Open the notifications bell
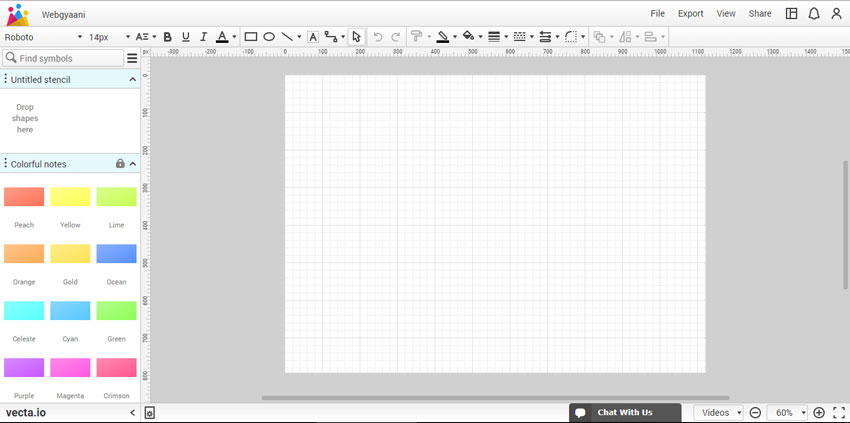 [814, 14]
